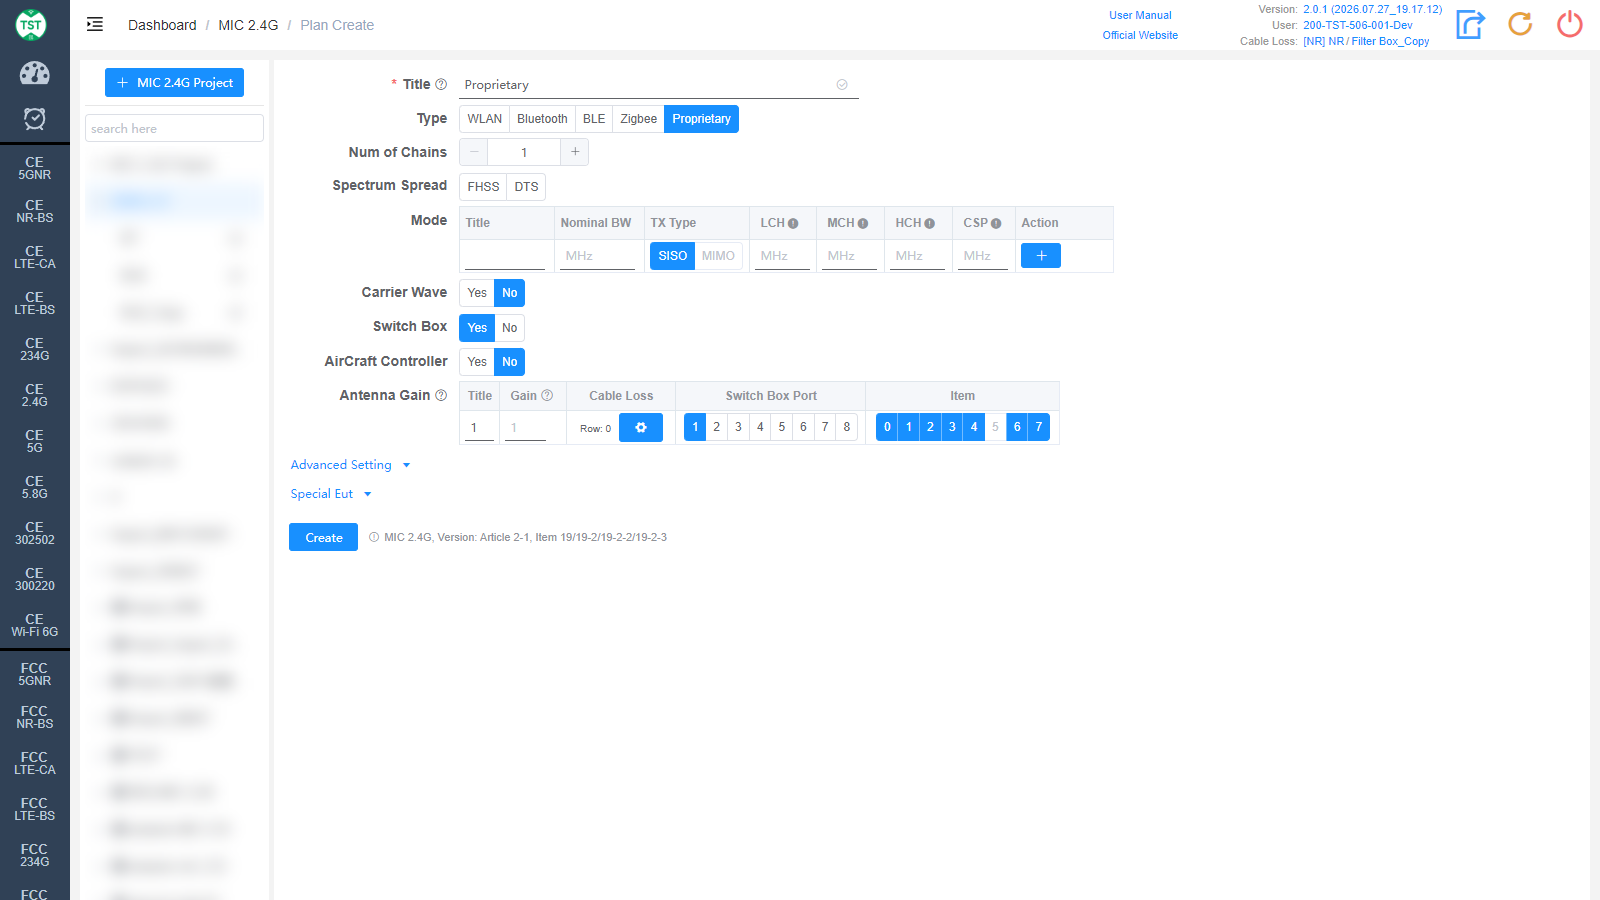The height and width of the screenshot is (900, 1600).
Task: Increase the Num of Chains value
Action: (575, 152)
